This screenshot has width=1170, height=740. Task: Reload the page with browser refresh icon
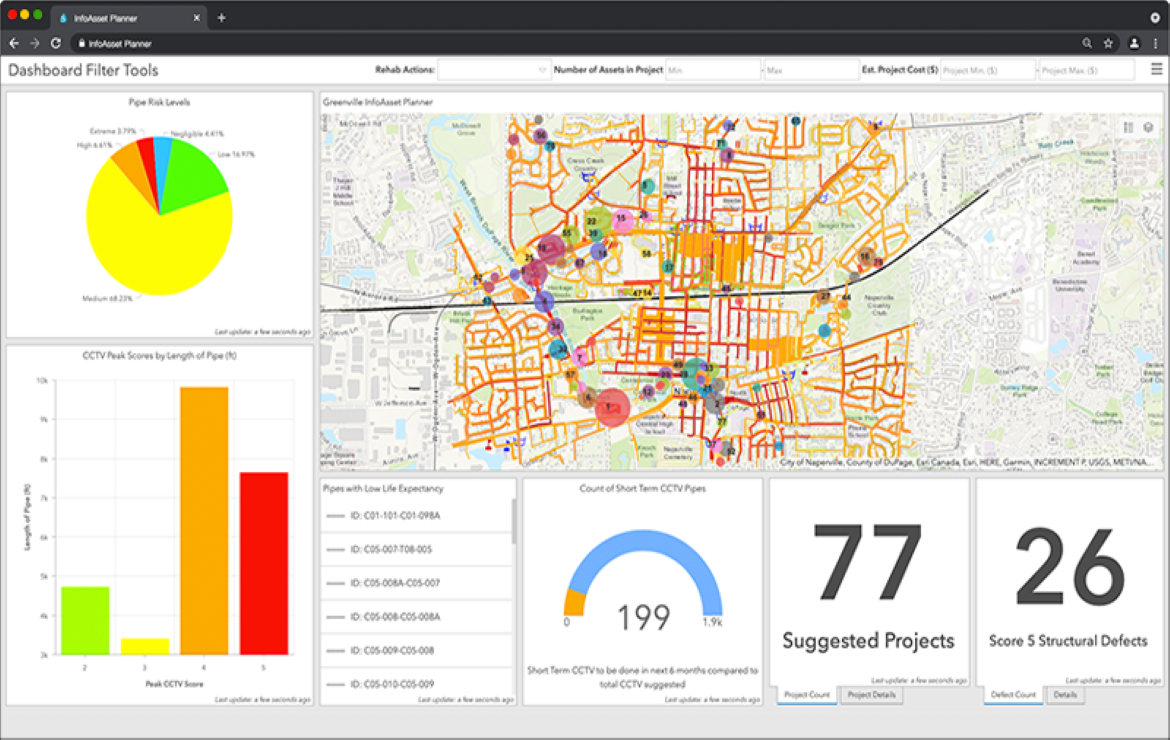pyautogui.click(x=56, y=44)
